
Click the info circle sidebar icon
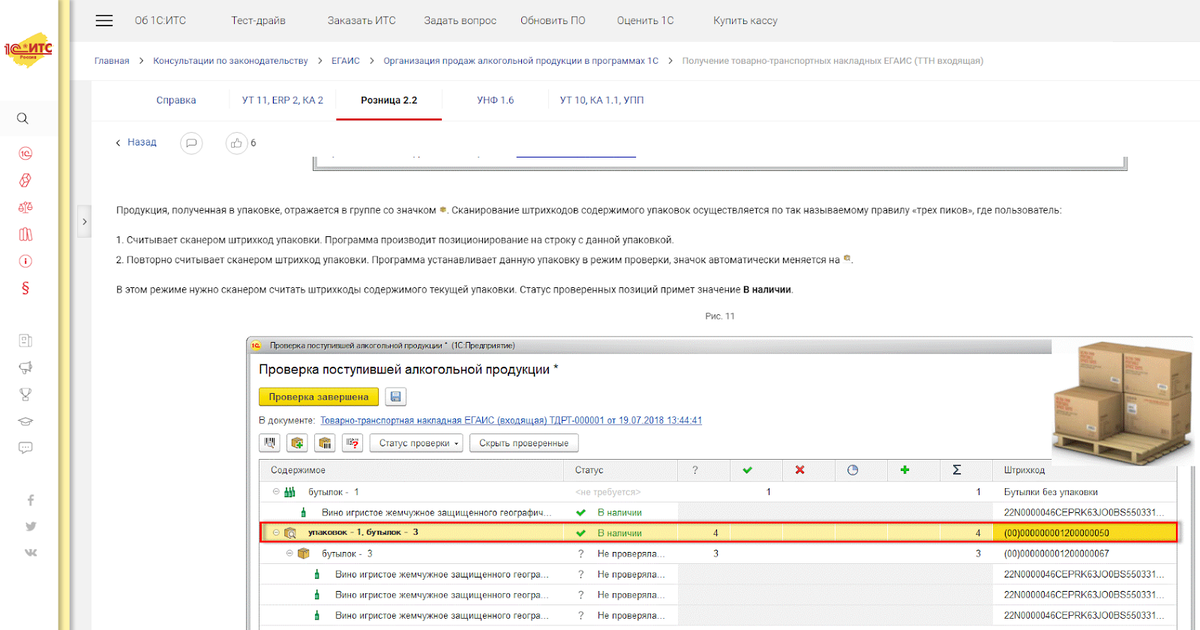pyautogui.click(x=26, y=261)
